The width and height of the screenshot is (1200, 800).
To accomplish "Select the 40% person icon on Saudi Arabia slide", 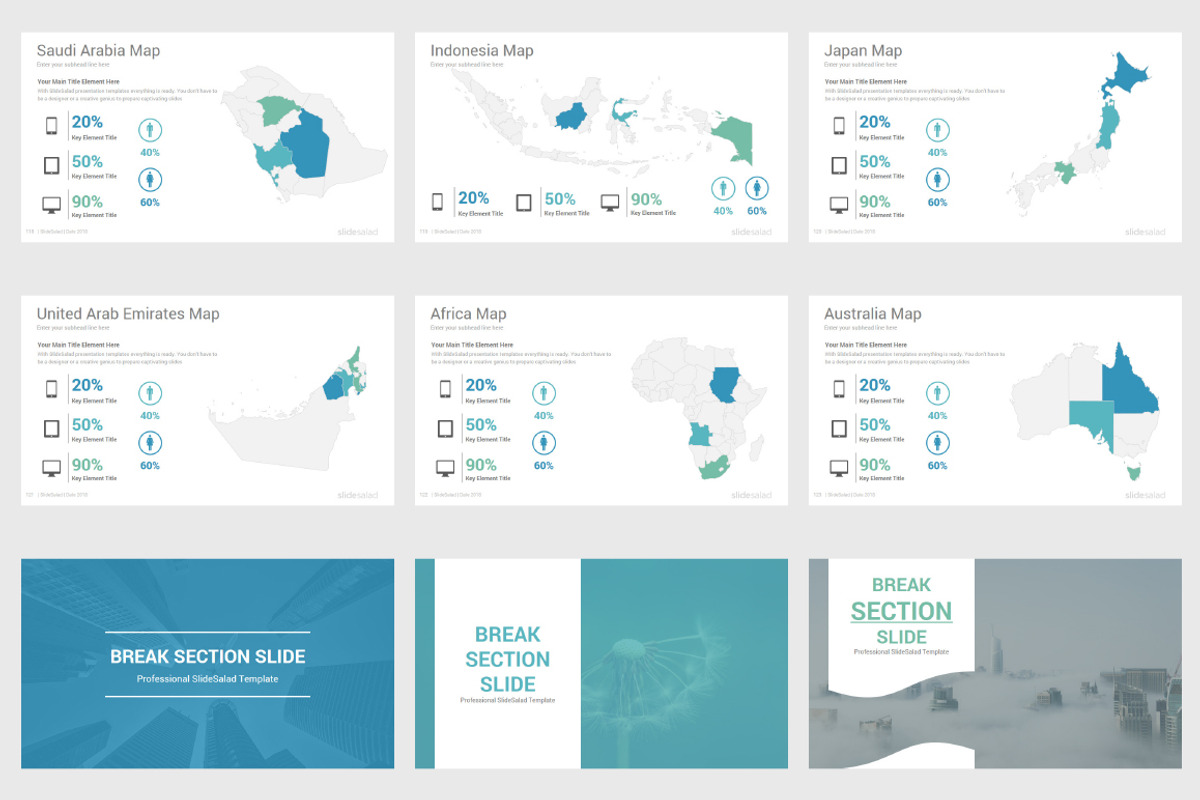I will tap(150, 130).
